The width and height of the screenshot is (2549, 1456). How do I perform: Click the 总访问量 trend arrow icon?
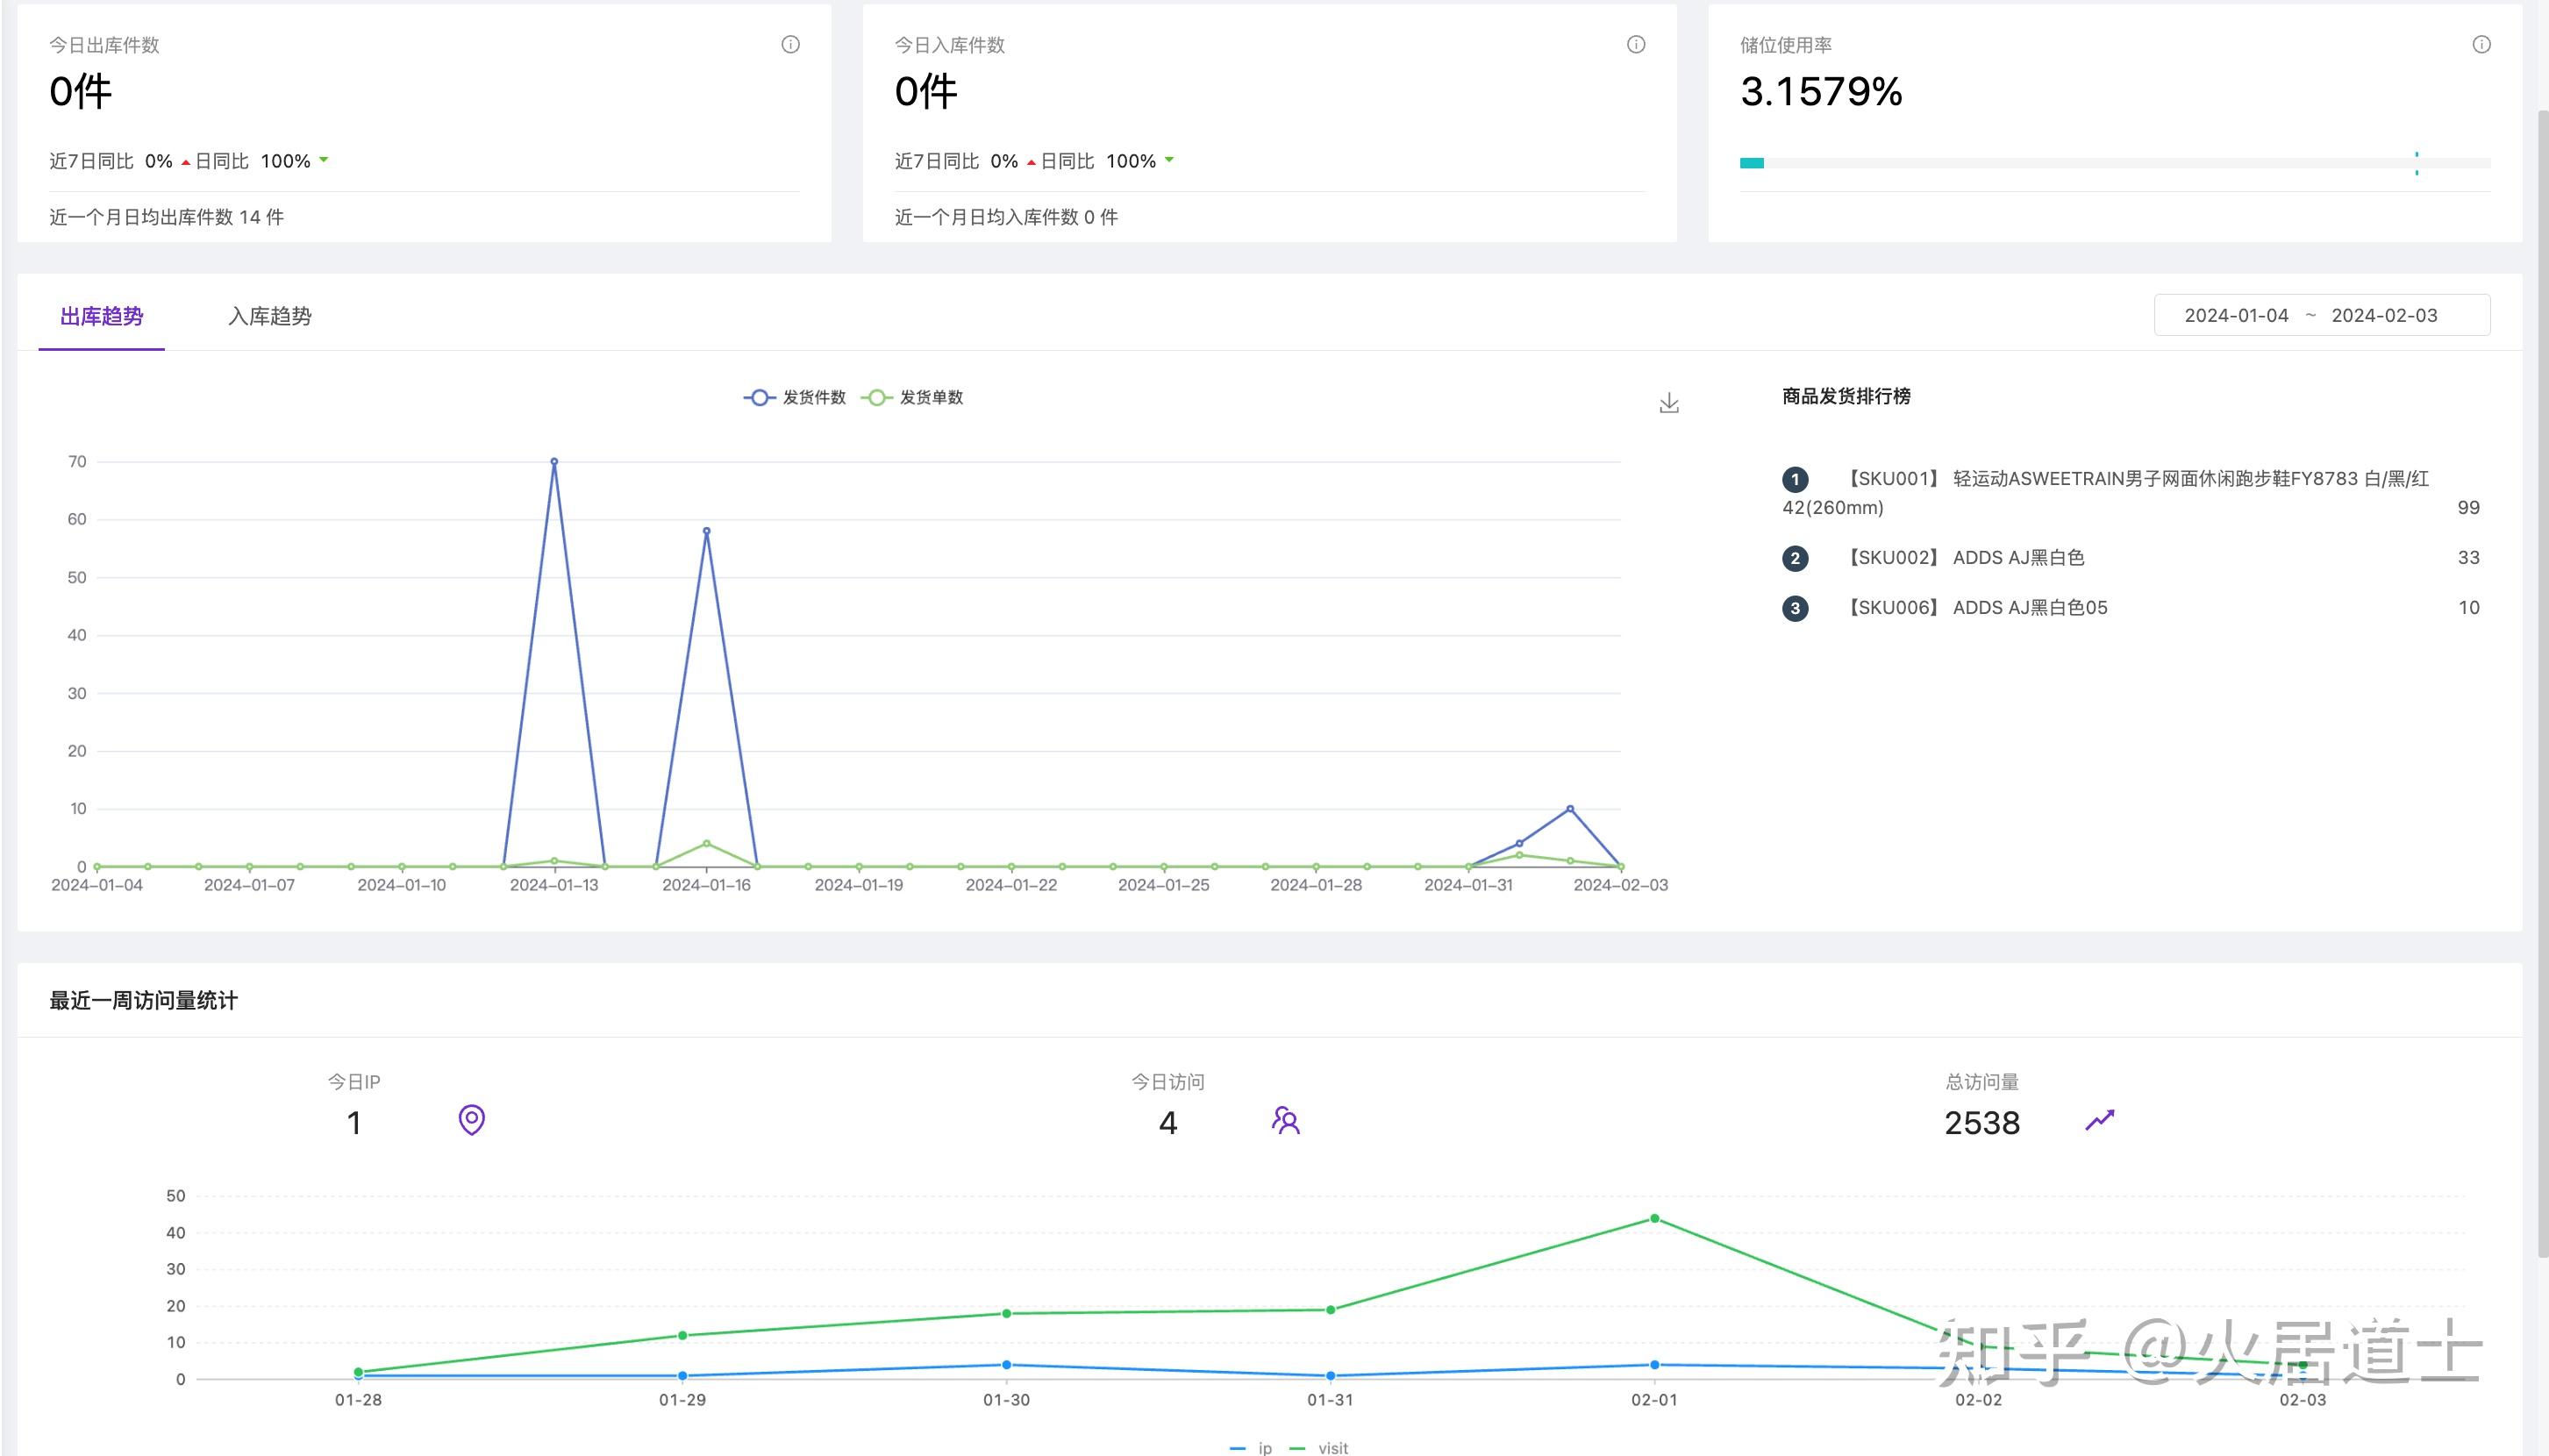2099,1120
